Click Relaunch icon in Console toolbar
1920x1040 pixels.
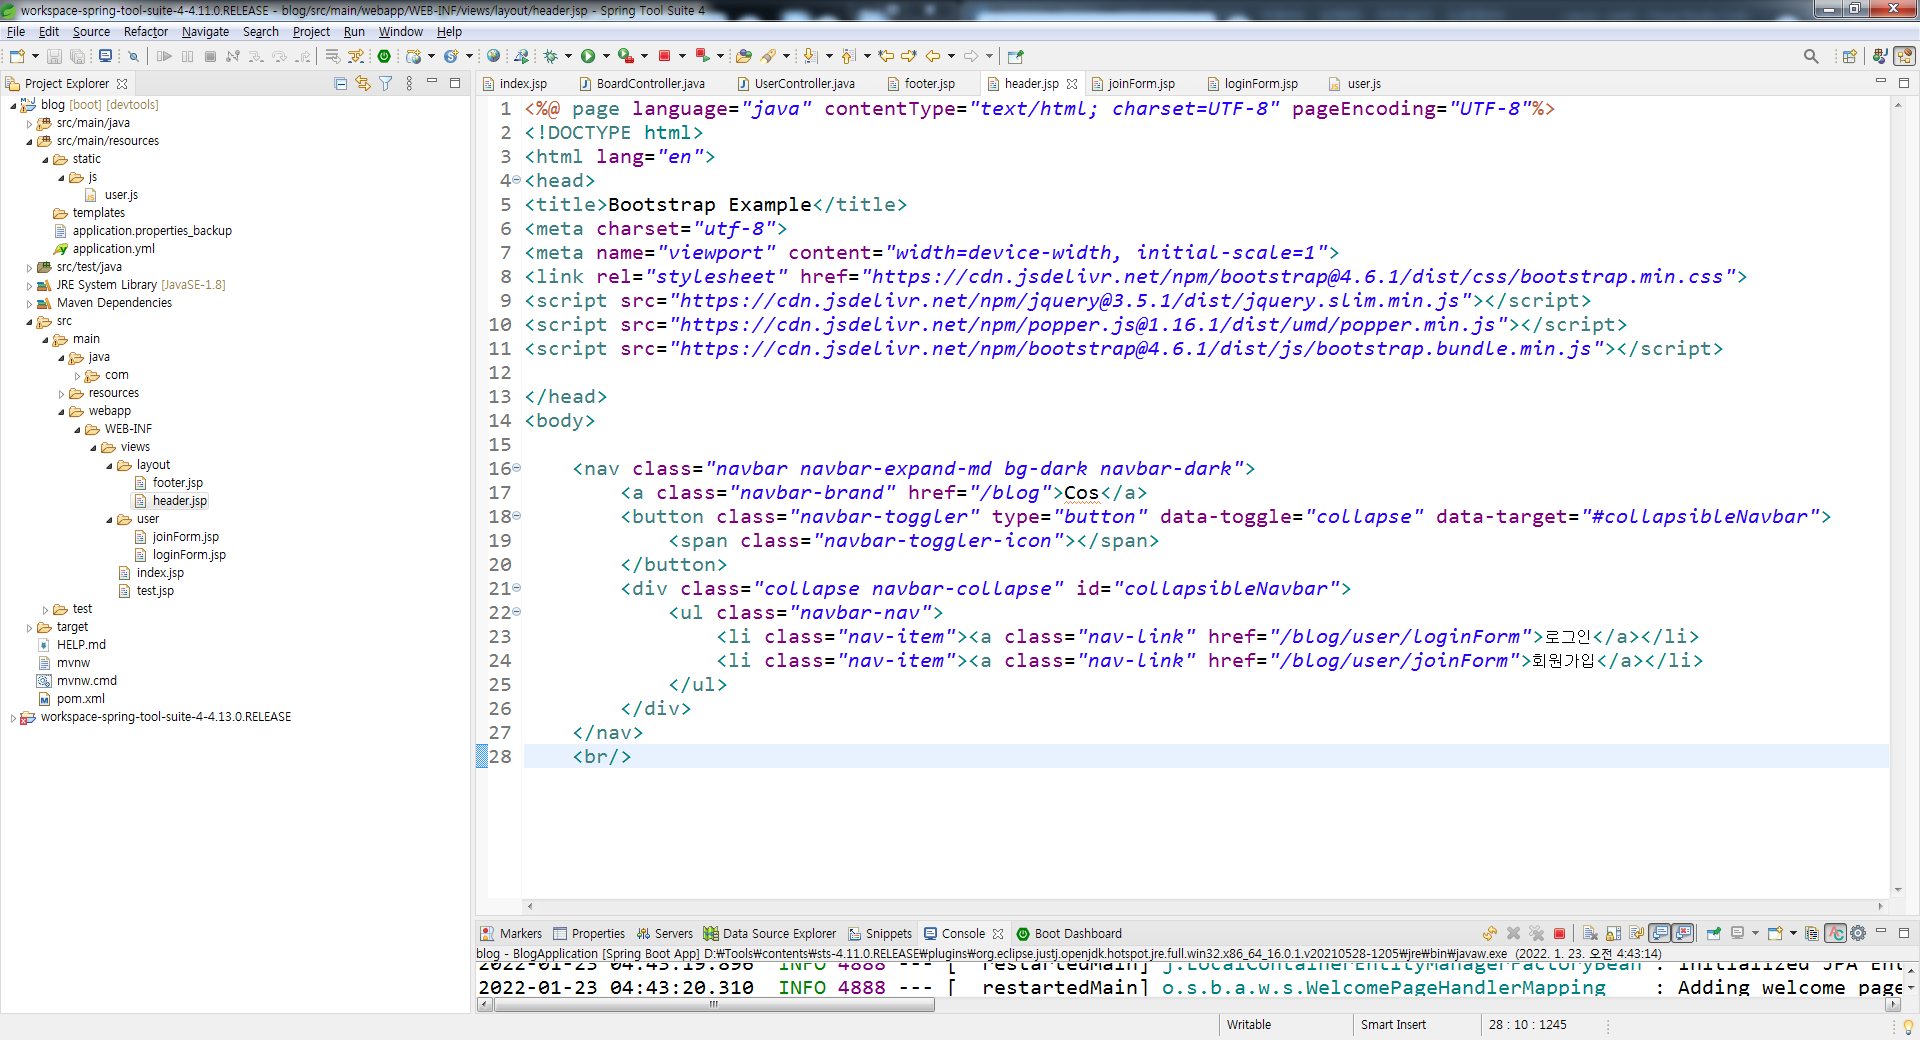1489,933
